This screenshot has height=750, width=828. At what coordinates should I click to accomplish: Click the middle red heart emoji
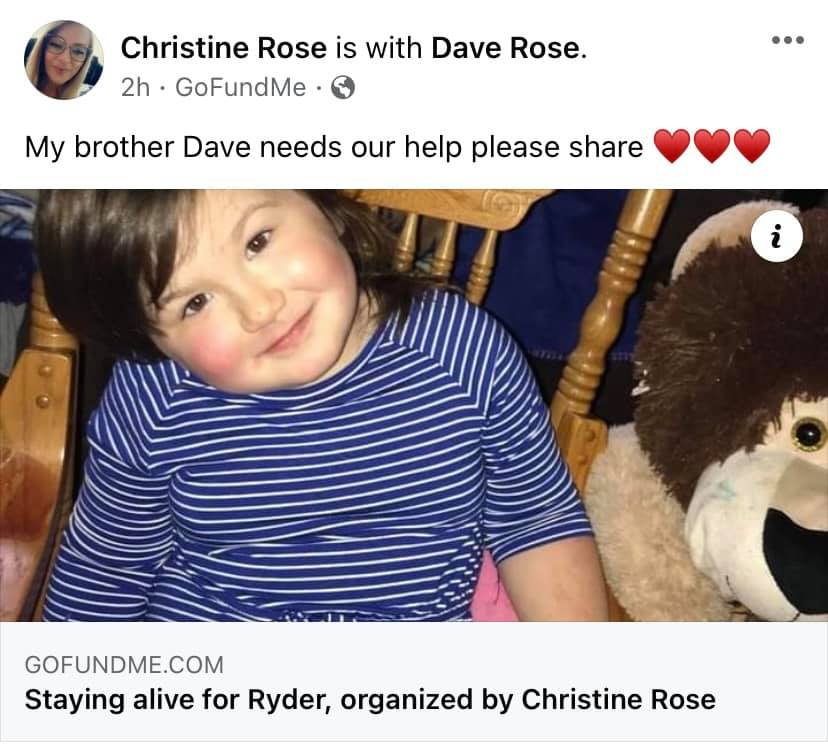click(711, 146)
